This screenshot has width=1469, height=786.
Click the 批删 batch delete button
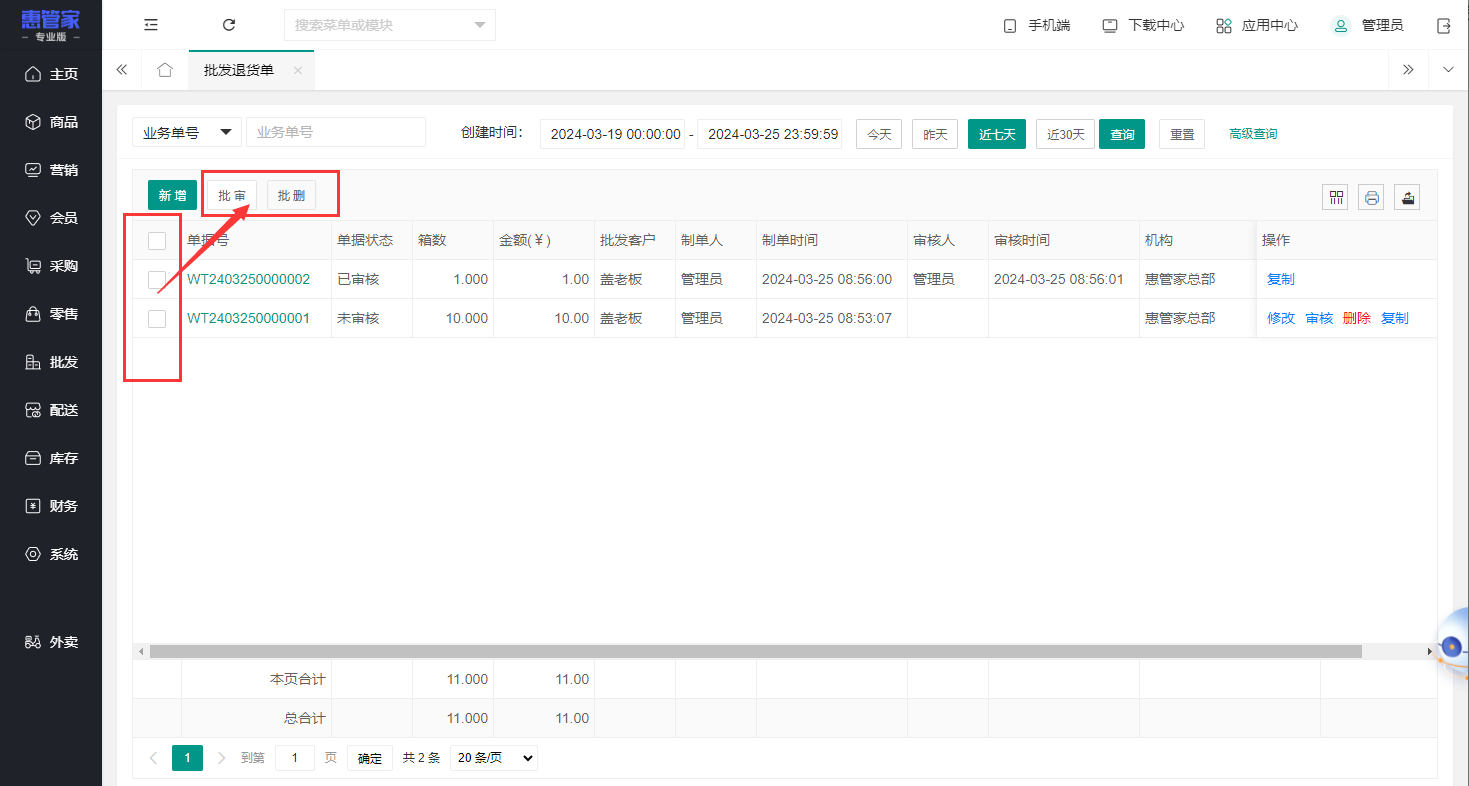tap(292, 196)
